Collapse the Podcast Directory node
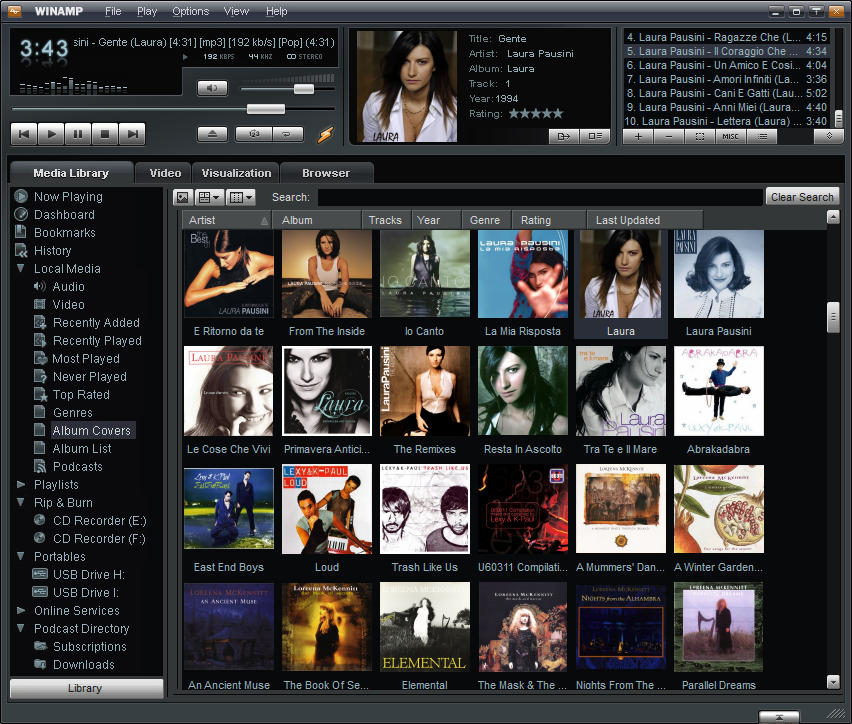Viewport: 852px width, 724px height. [x=21, y=628]
